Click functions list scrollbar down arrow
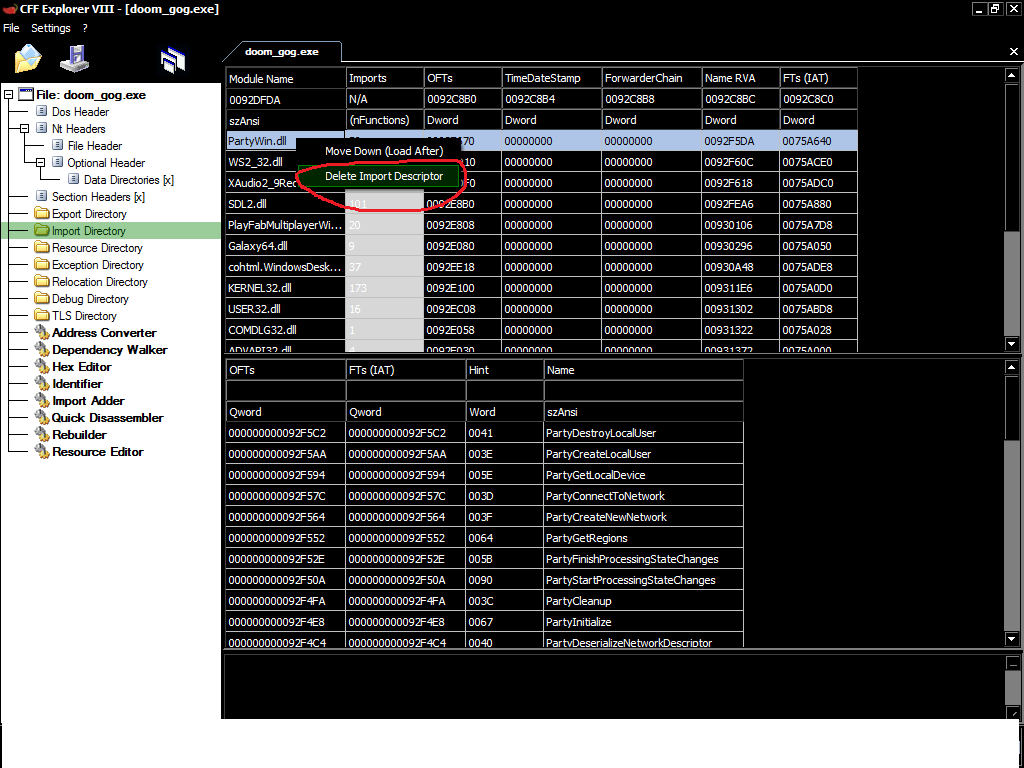The width and height of the screenshot is (1024, 768). click(1012, 639)
